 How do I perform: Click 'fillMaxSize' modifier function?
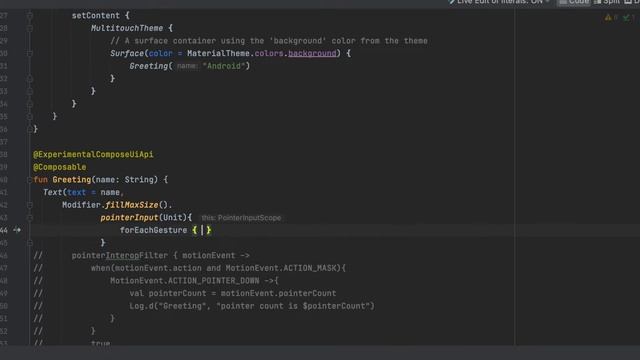131,205
